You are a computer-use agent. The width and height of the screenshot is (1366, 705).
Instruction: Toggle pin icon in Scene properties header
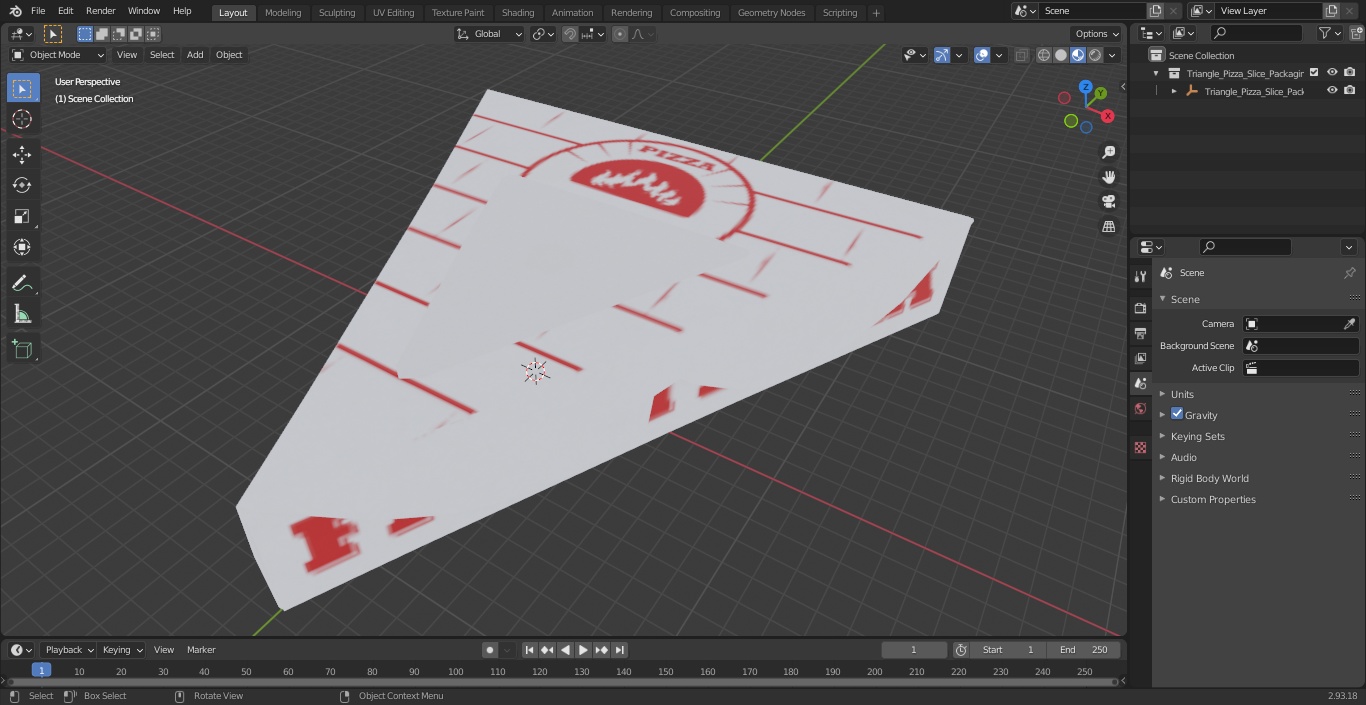[x=1349, y=273]
